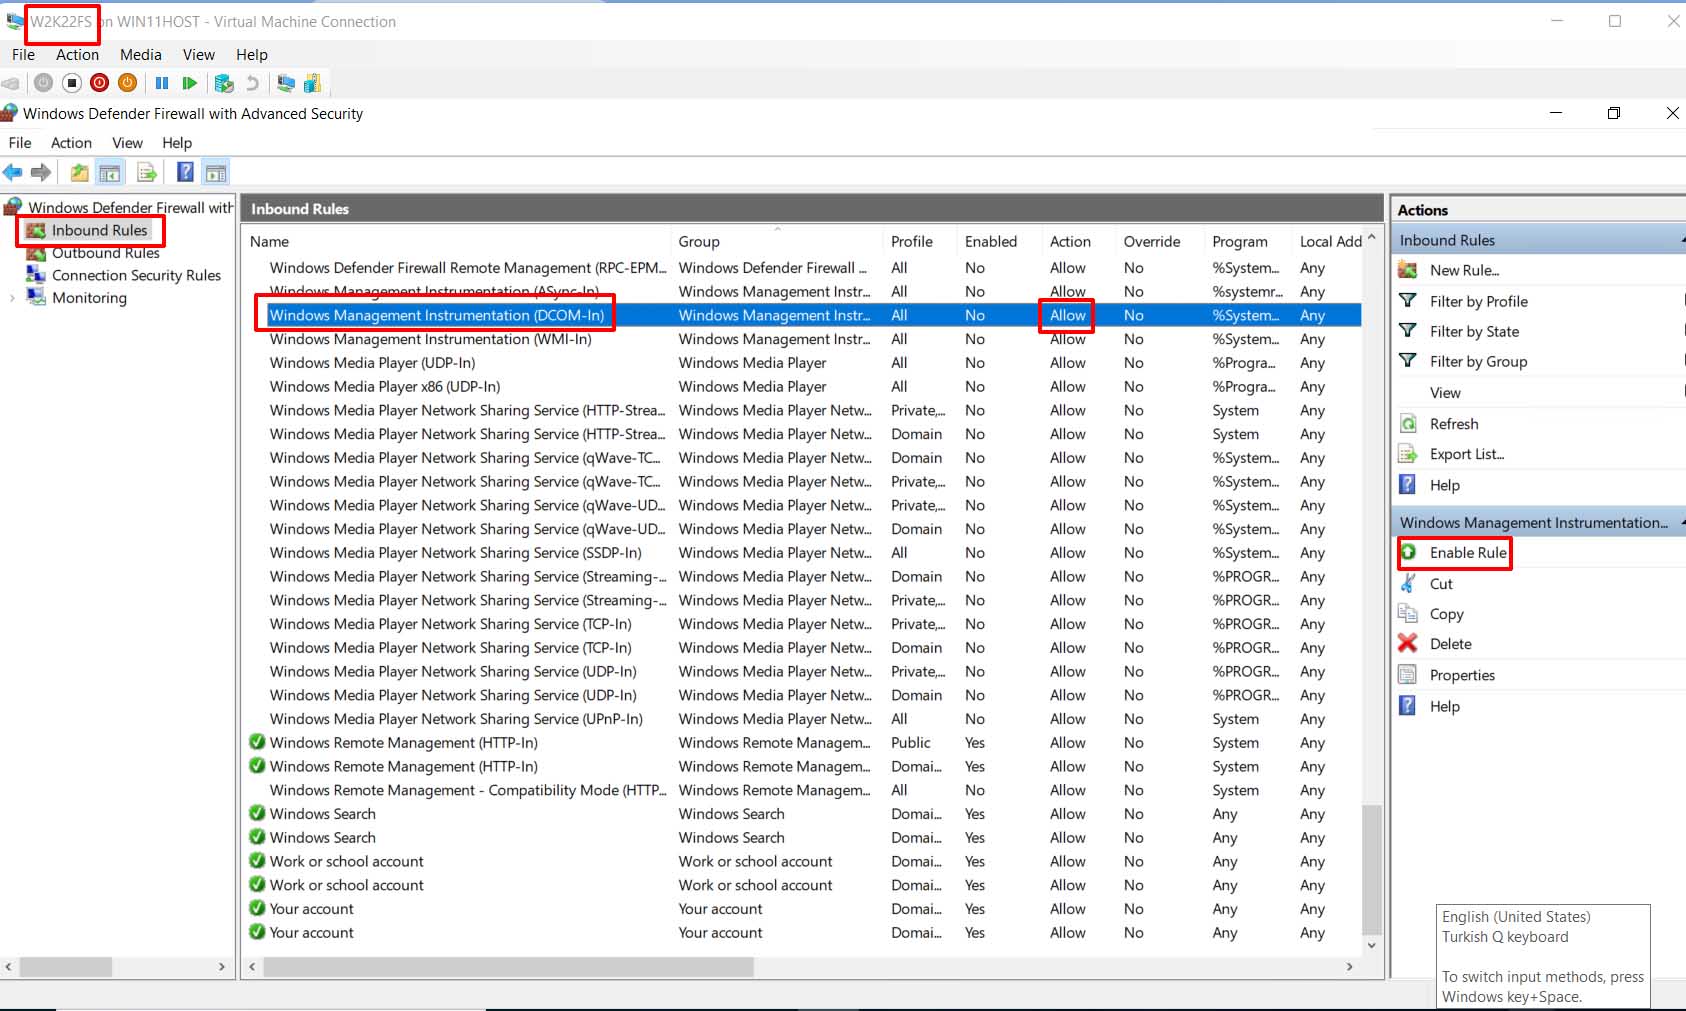1686x1011 pixels.
Task: Click the Enhanced Session icon in VM toolbar
Action: click(286, 83)
